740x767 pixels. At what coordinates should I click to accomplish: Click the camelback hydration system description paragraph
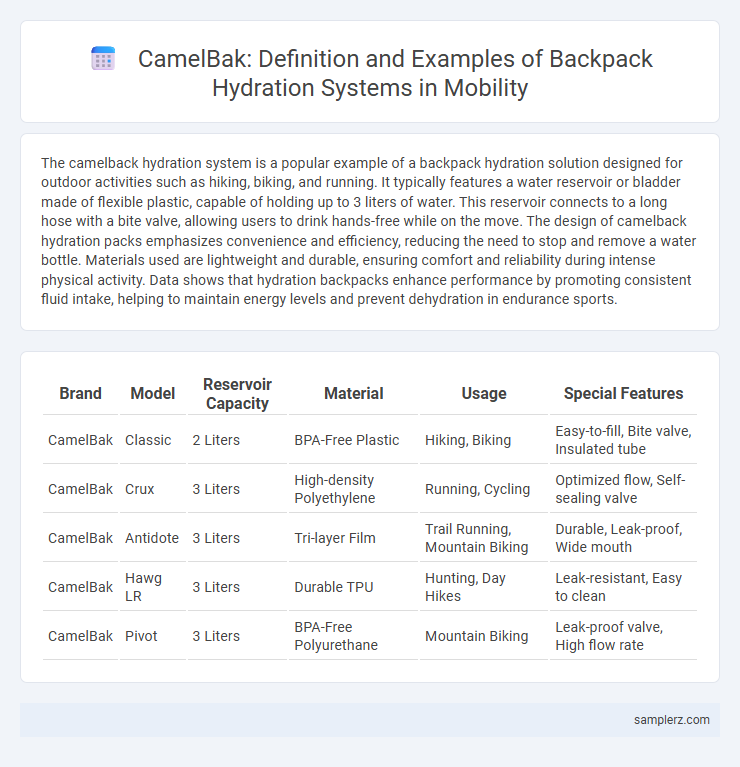coord(369,231)
